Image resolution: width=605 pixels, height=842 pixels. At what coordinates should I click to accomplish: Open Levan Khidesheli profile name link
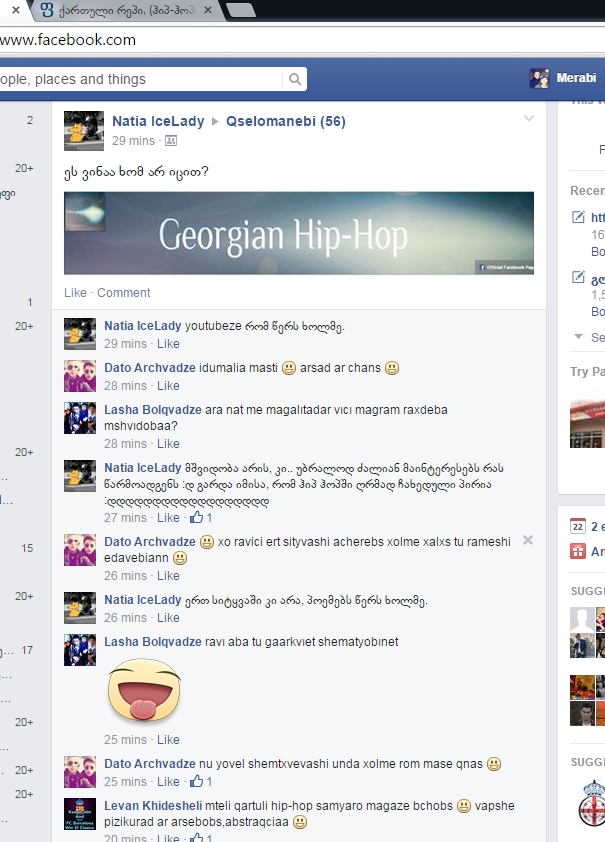[x=153, y=805]
